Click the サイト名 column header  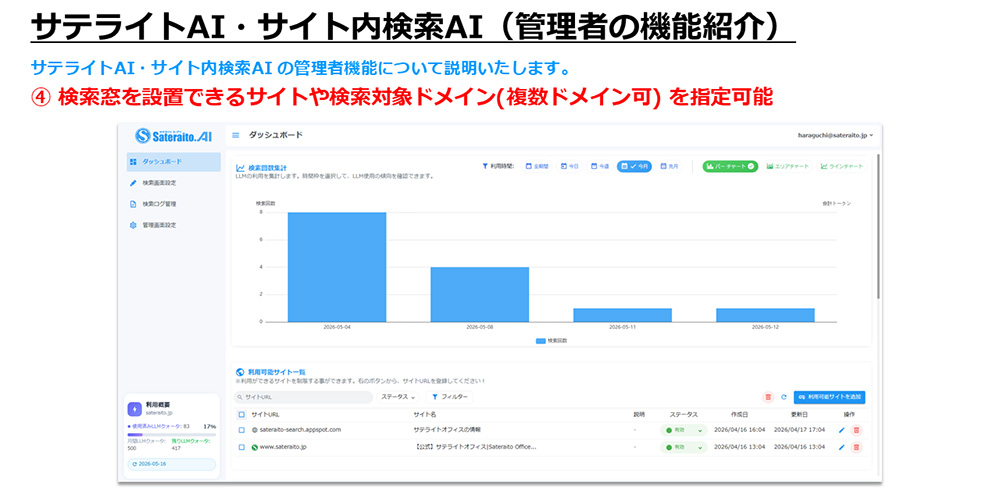click(x=425, y=414)
